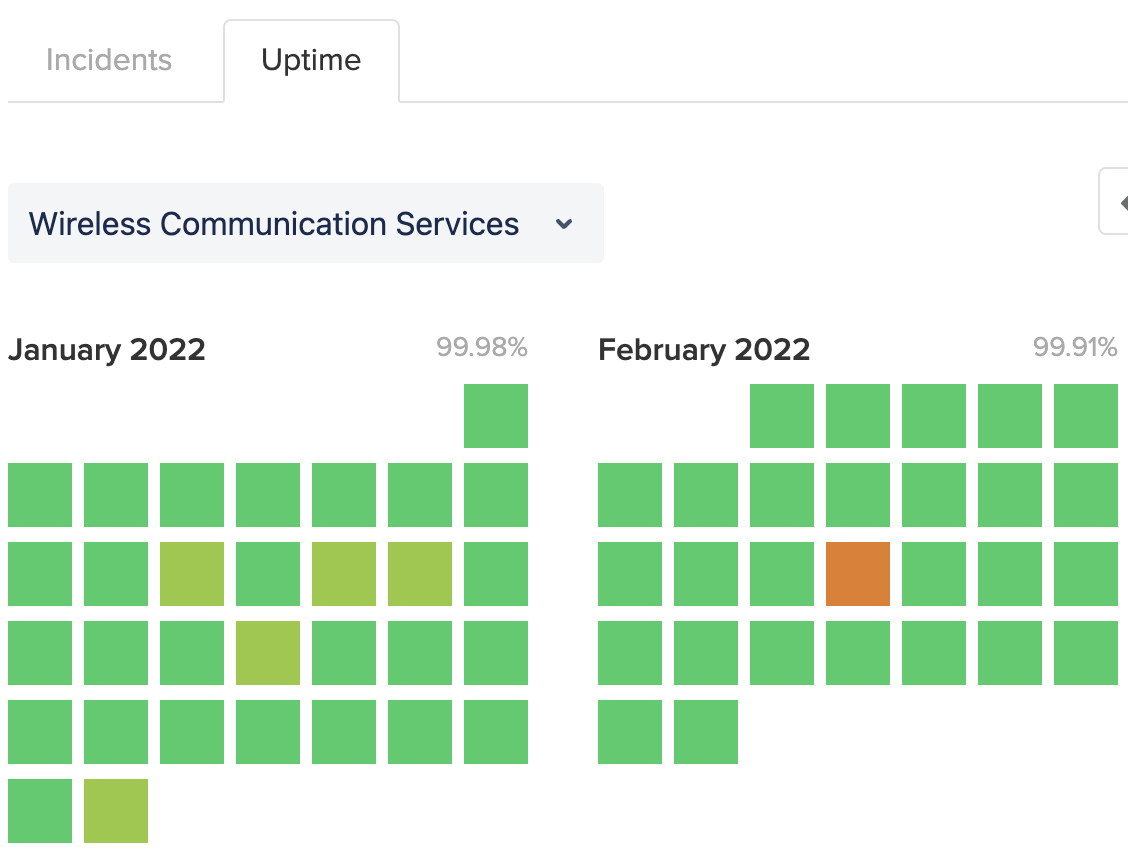Click the dropdown chevron arrow icon
Viewport: 1128px width, 858px height.
(x=564, y=224)
